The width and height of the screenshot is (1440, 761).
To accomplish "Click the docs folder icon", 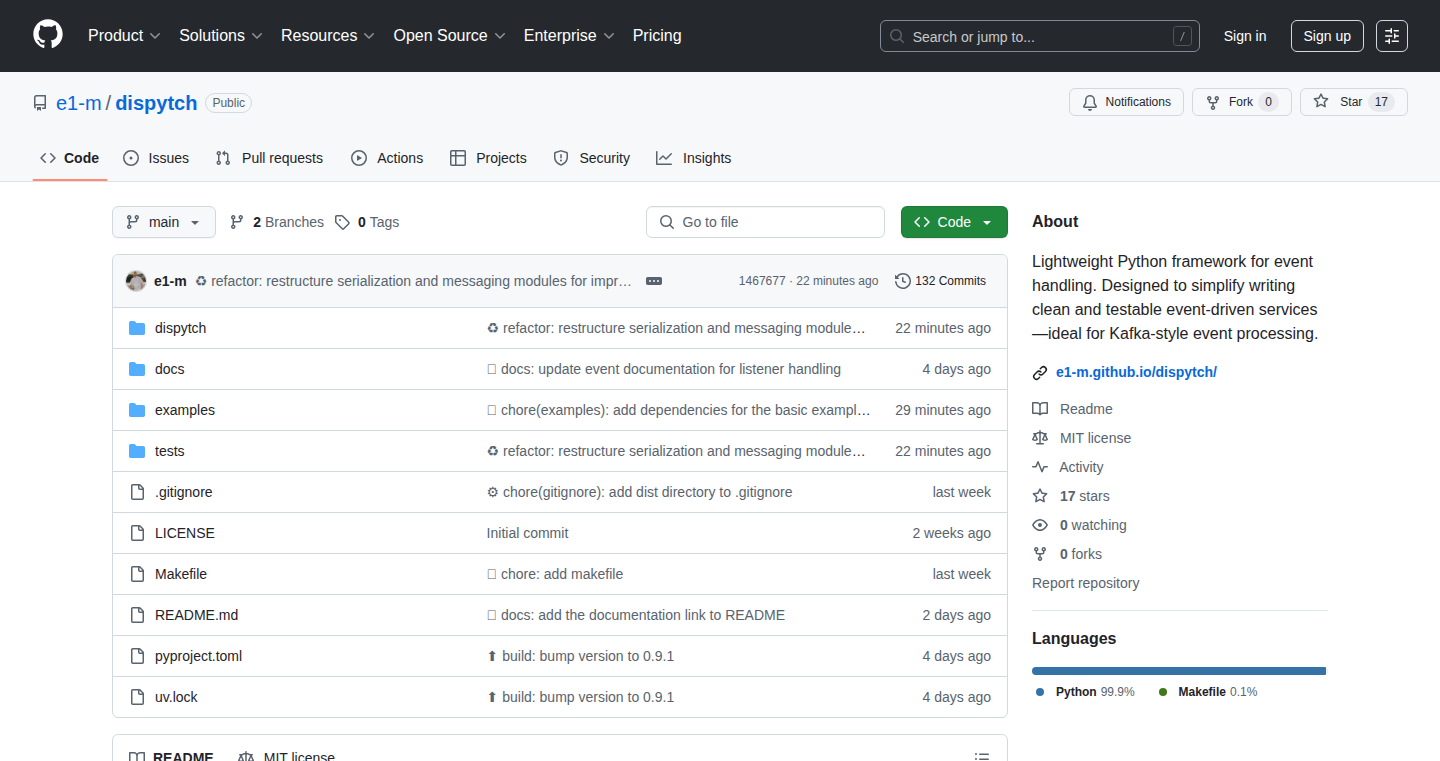I will (x=137, y=369).
